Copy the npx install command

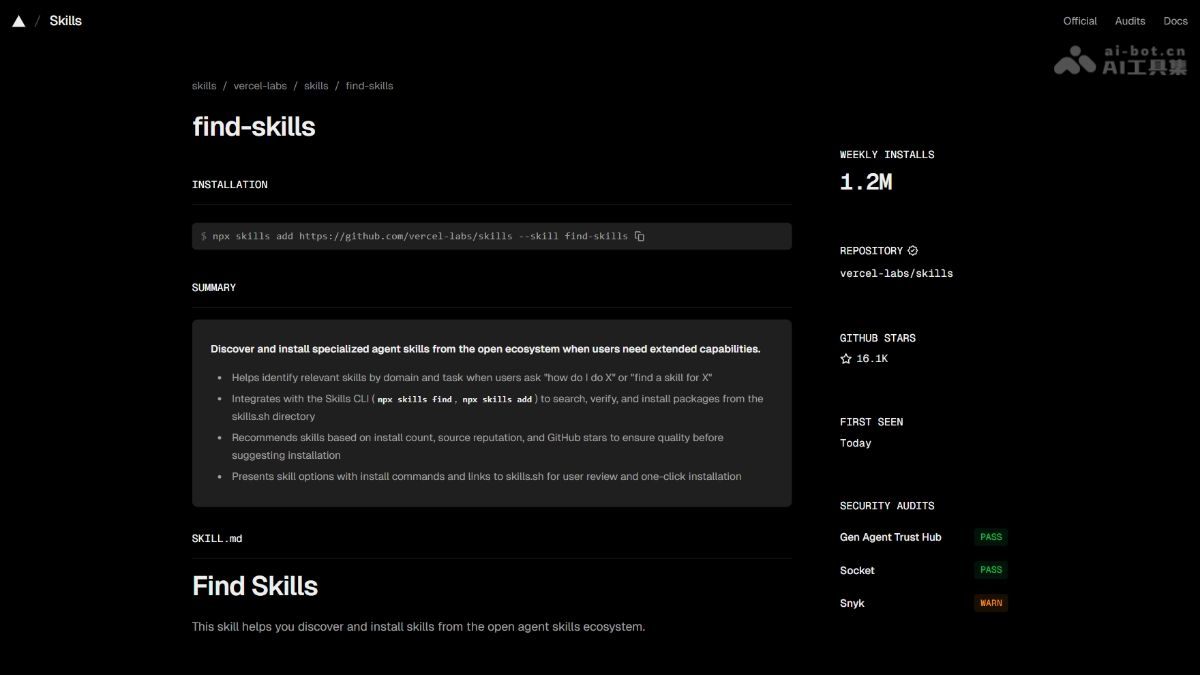point(640,236)
